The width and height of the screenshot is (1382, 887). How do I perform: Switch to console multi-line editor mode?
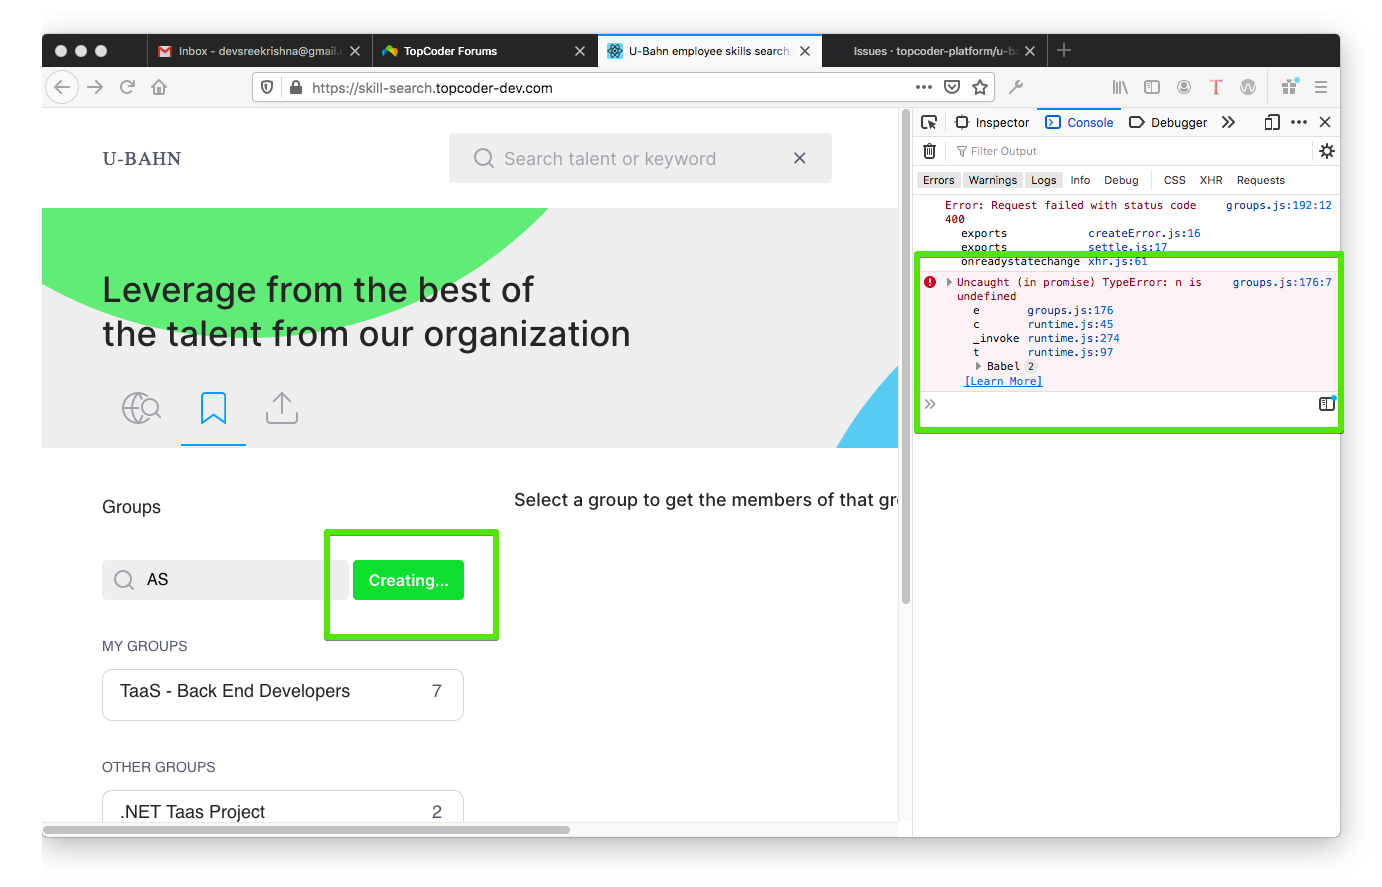[x=1327, y=404]
